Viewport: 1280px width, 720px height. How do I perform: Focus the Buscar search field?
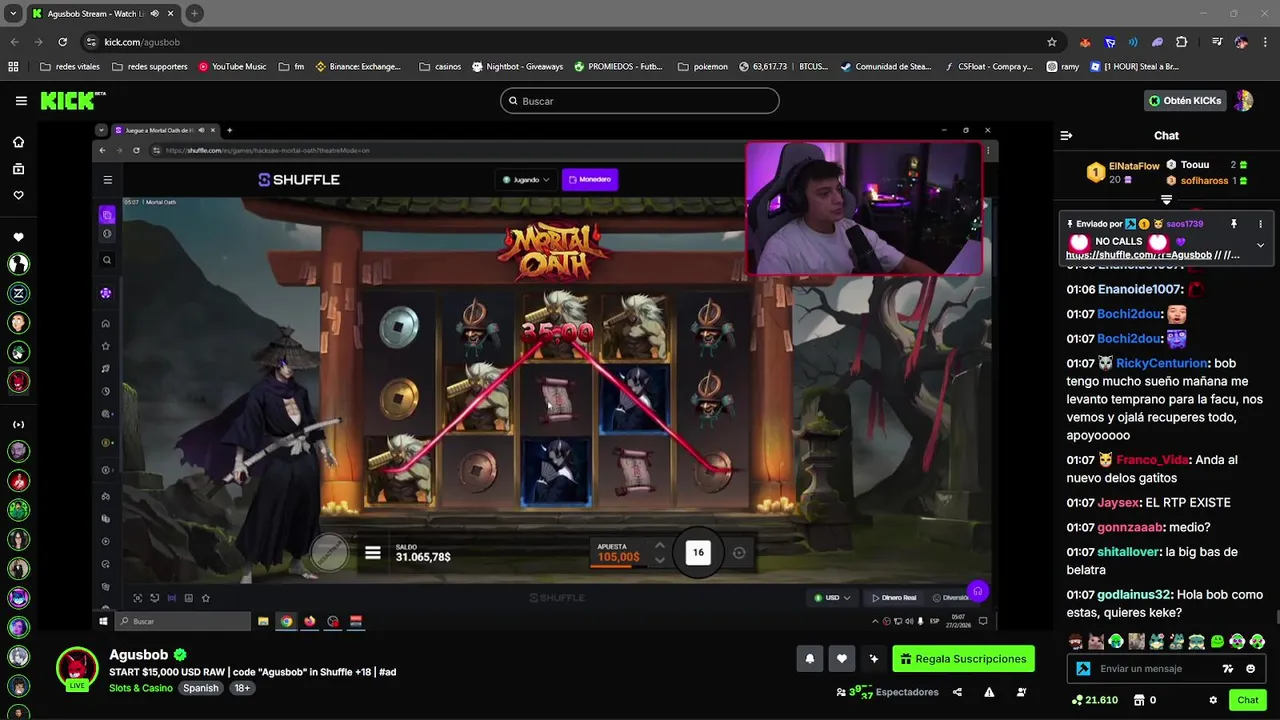(639, 101)
